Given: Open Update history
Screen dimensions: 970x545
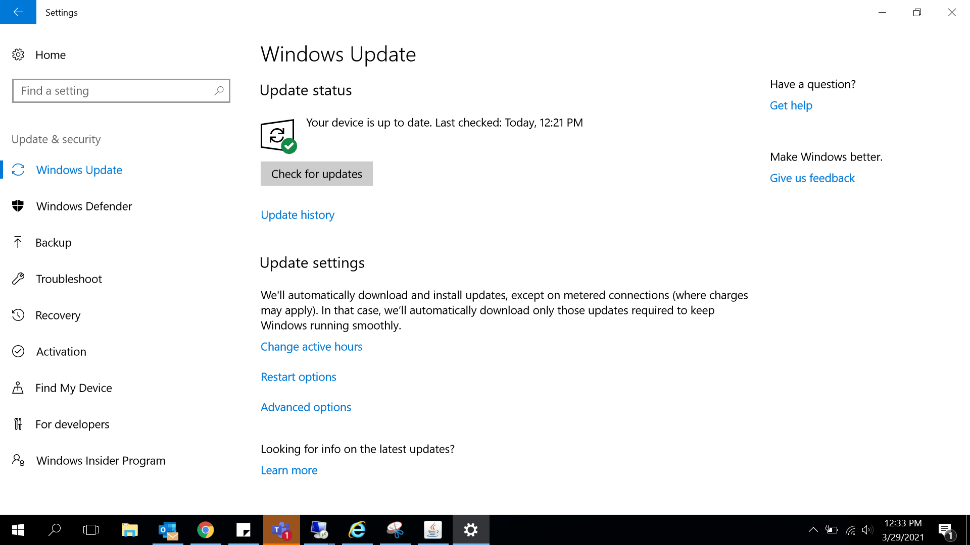Looking at the screenshot, I should (298, 215).
